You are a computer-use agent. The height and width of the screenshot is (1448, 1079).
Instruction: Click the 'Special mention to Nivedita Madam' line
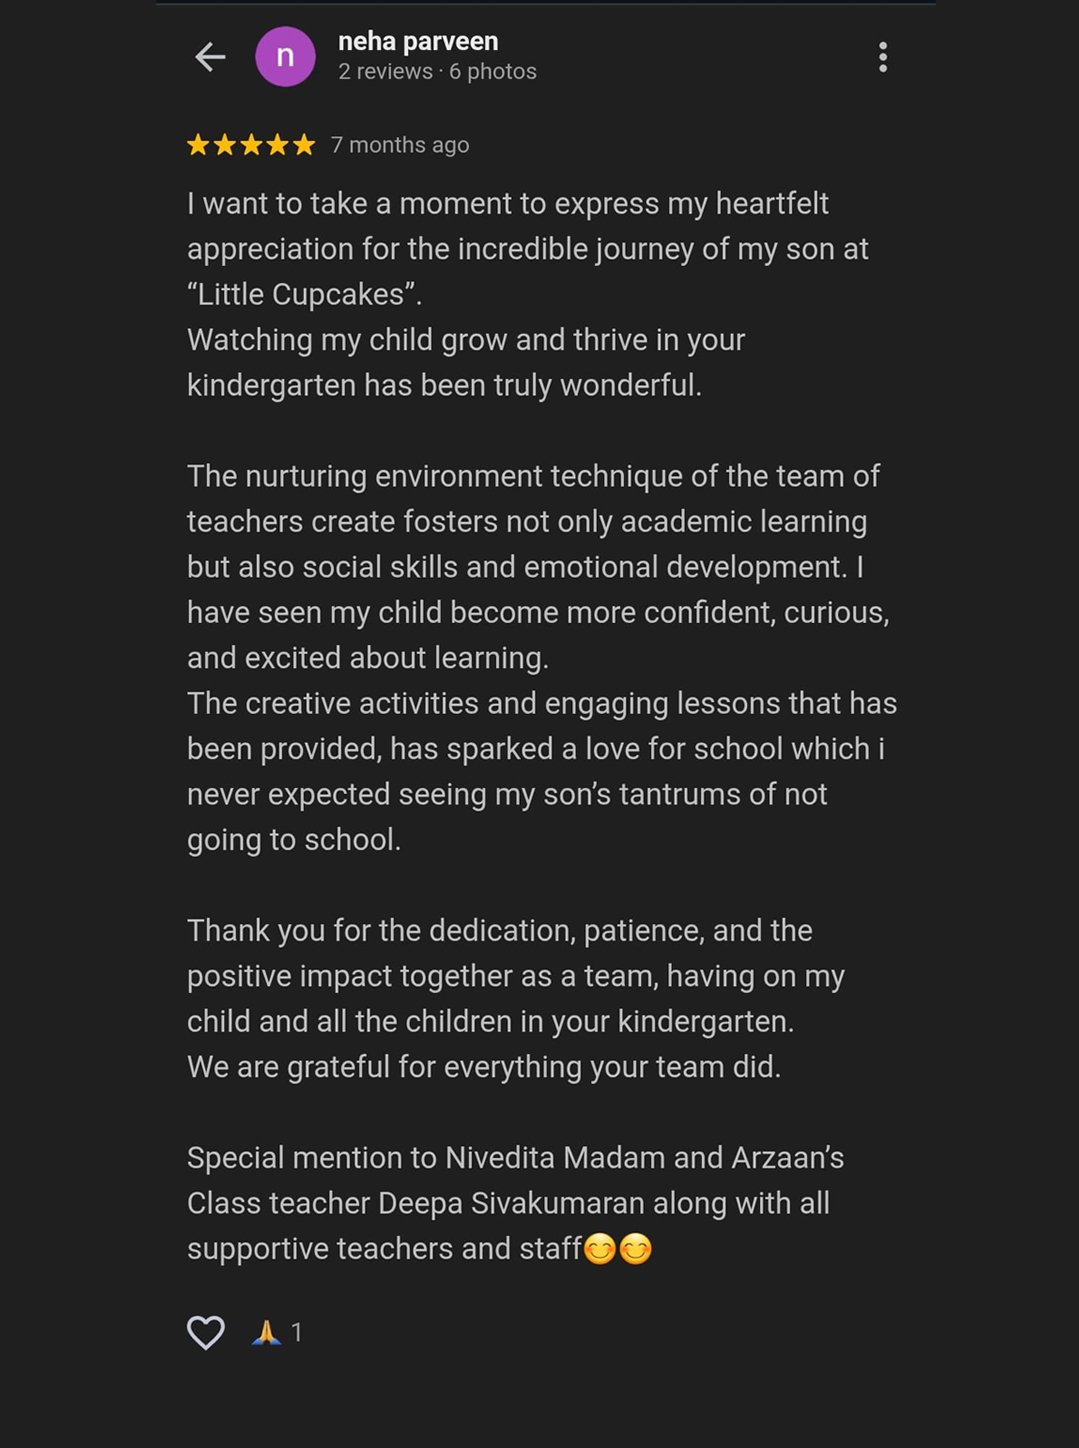(516, 1158)
